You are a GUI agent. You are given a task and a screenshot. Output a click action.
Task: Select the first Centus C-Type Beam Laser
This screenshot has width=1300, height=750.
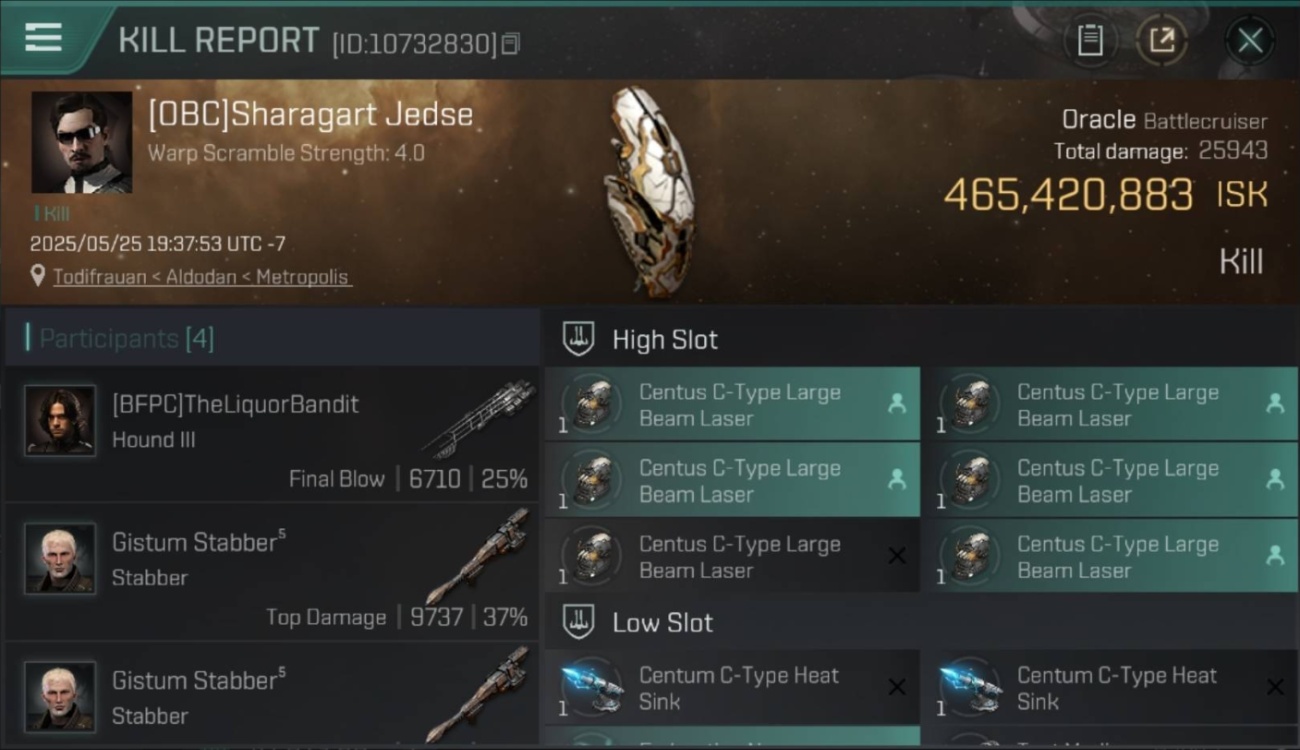point(732,404)
